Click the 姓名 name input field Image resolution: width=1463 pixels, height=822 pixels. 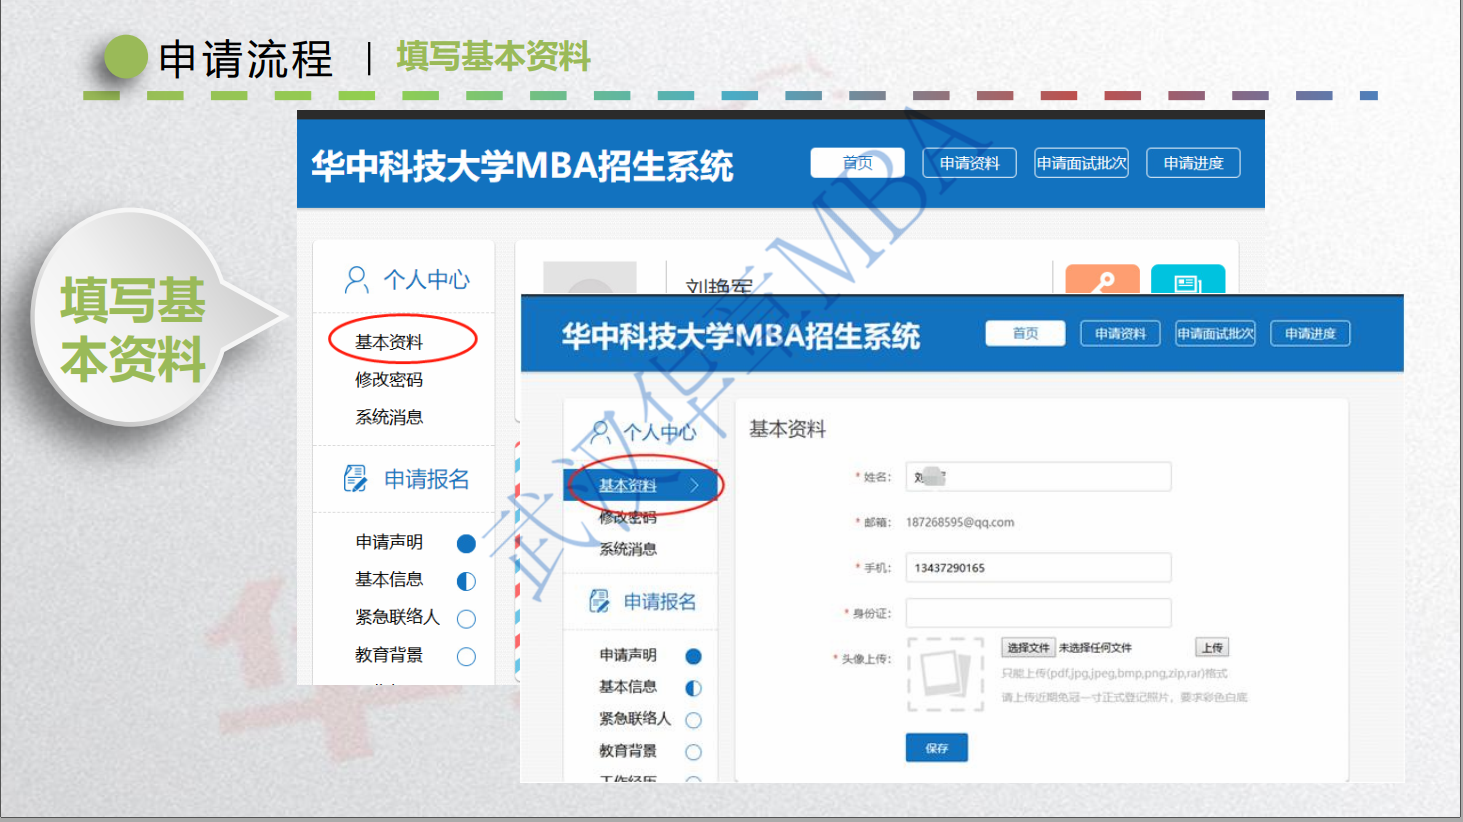click(1038, 477)
